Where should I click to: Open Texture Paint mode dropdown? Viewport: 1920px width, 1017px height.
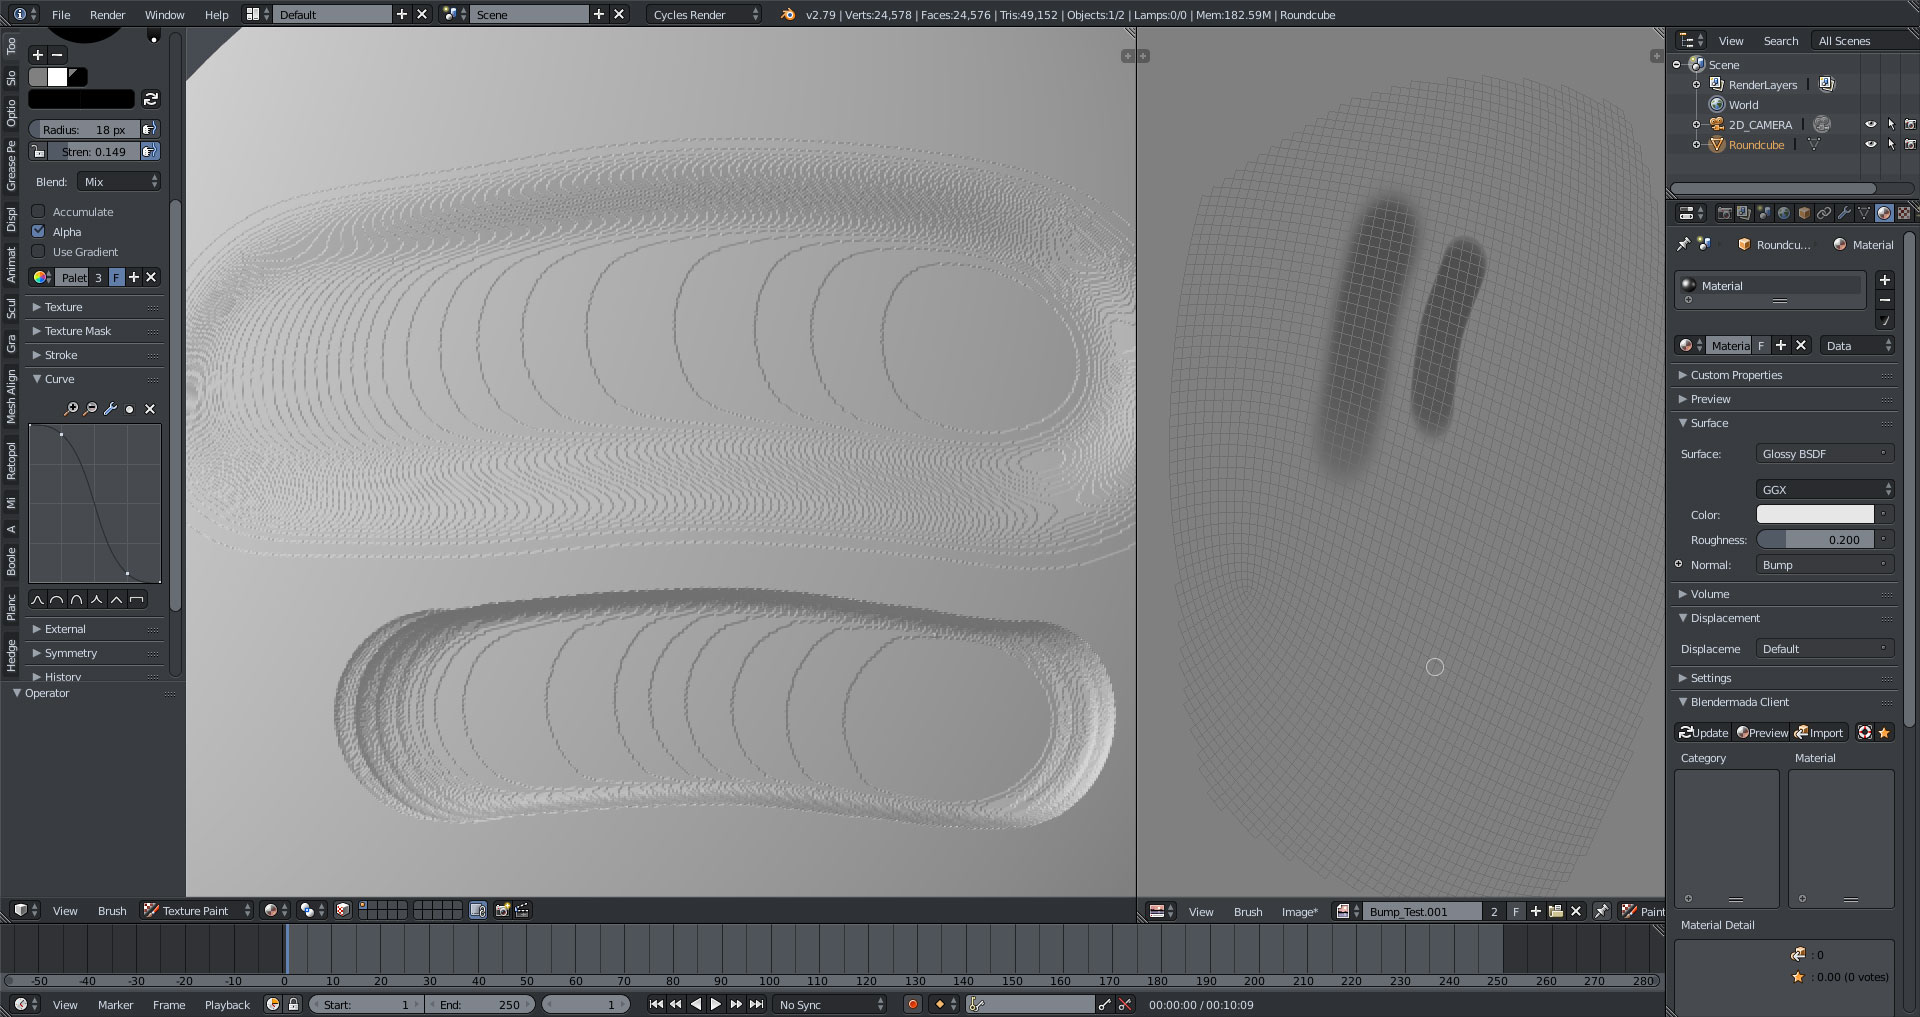coord(197,910)
